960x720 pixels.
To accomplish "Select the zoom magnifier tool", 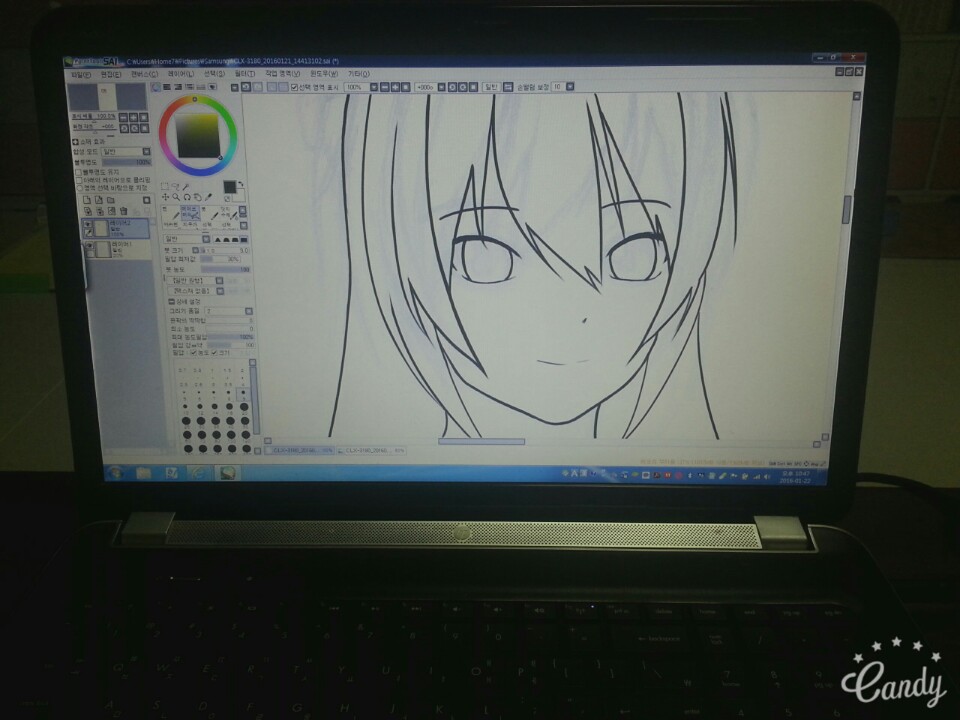I will [176, 197].
